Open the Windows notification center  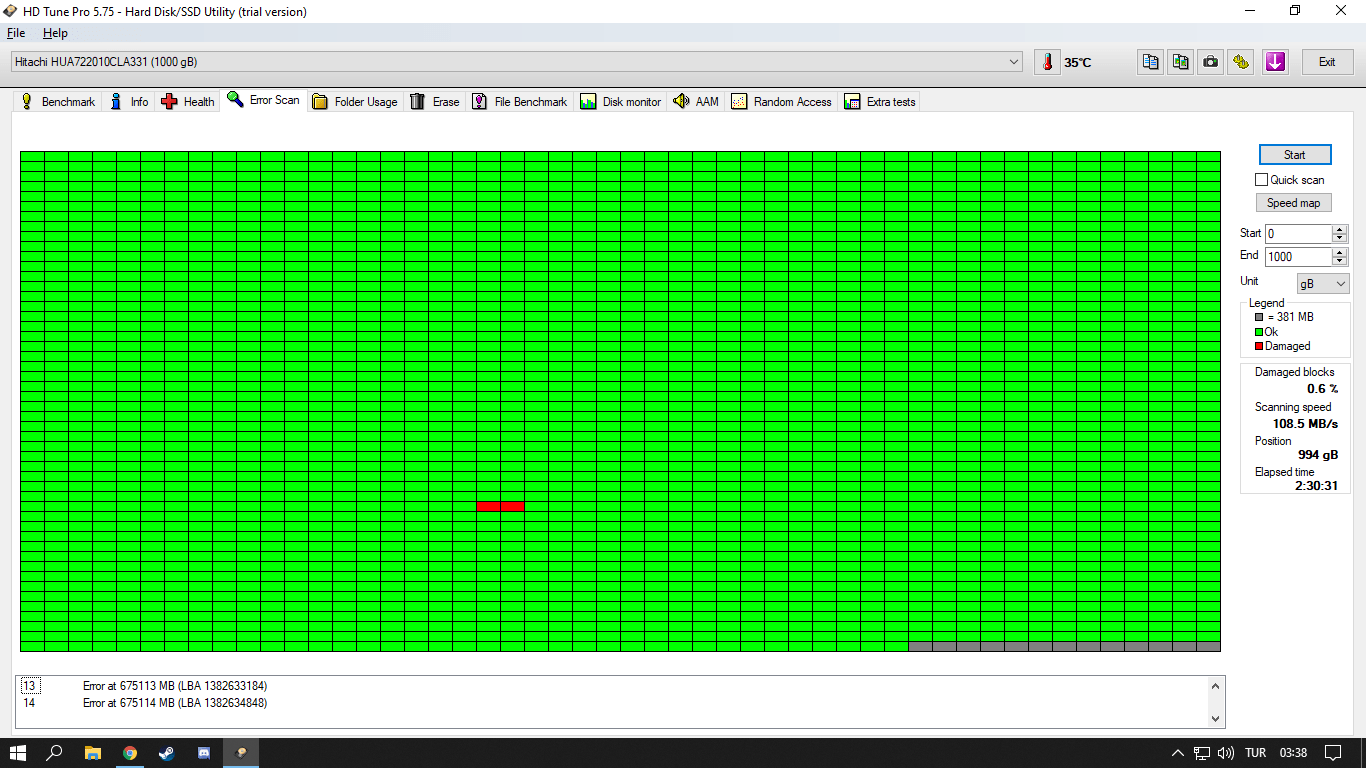click(1333, 753)
